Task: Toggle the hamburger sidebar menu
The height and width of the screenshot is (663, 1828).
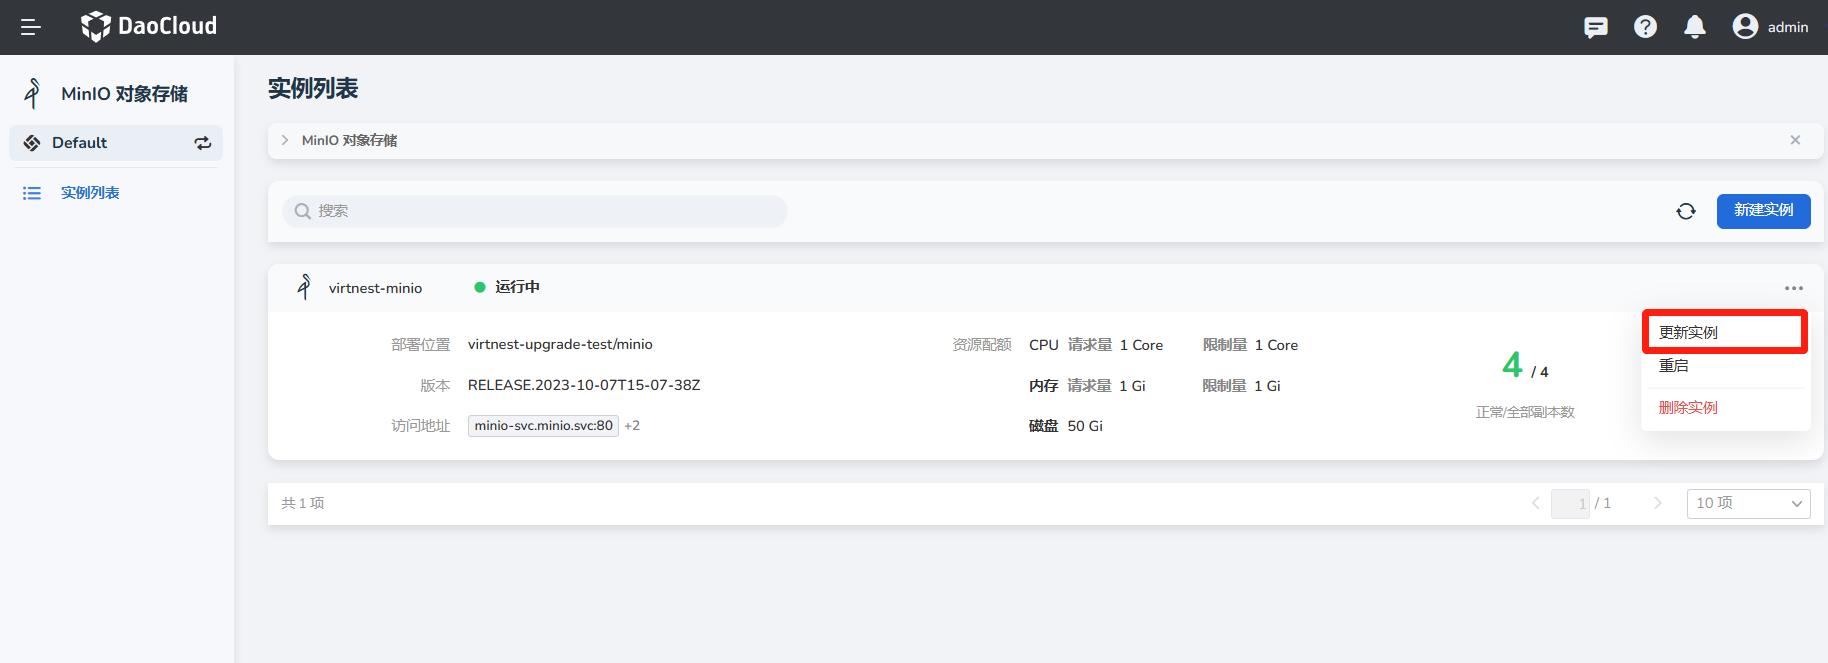Action: pyautogui.click(x=31, y=27)
